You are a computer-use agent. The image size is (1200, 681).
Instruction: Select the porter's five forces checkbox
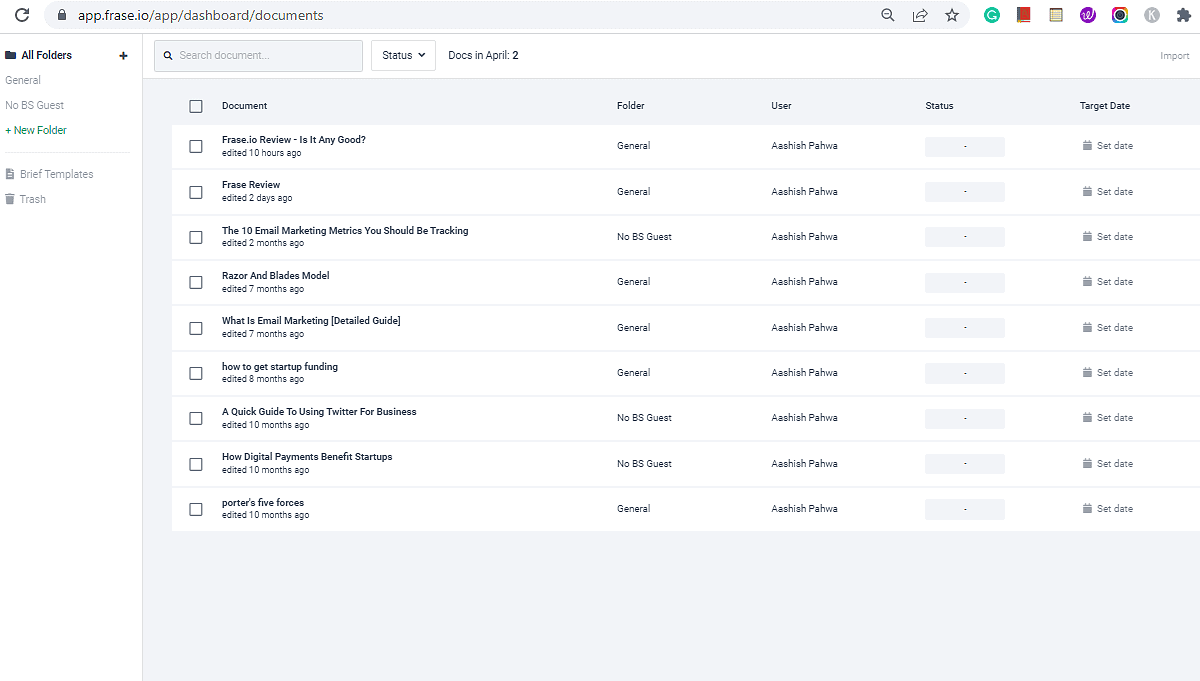tap(196, 509)
